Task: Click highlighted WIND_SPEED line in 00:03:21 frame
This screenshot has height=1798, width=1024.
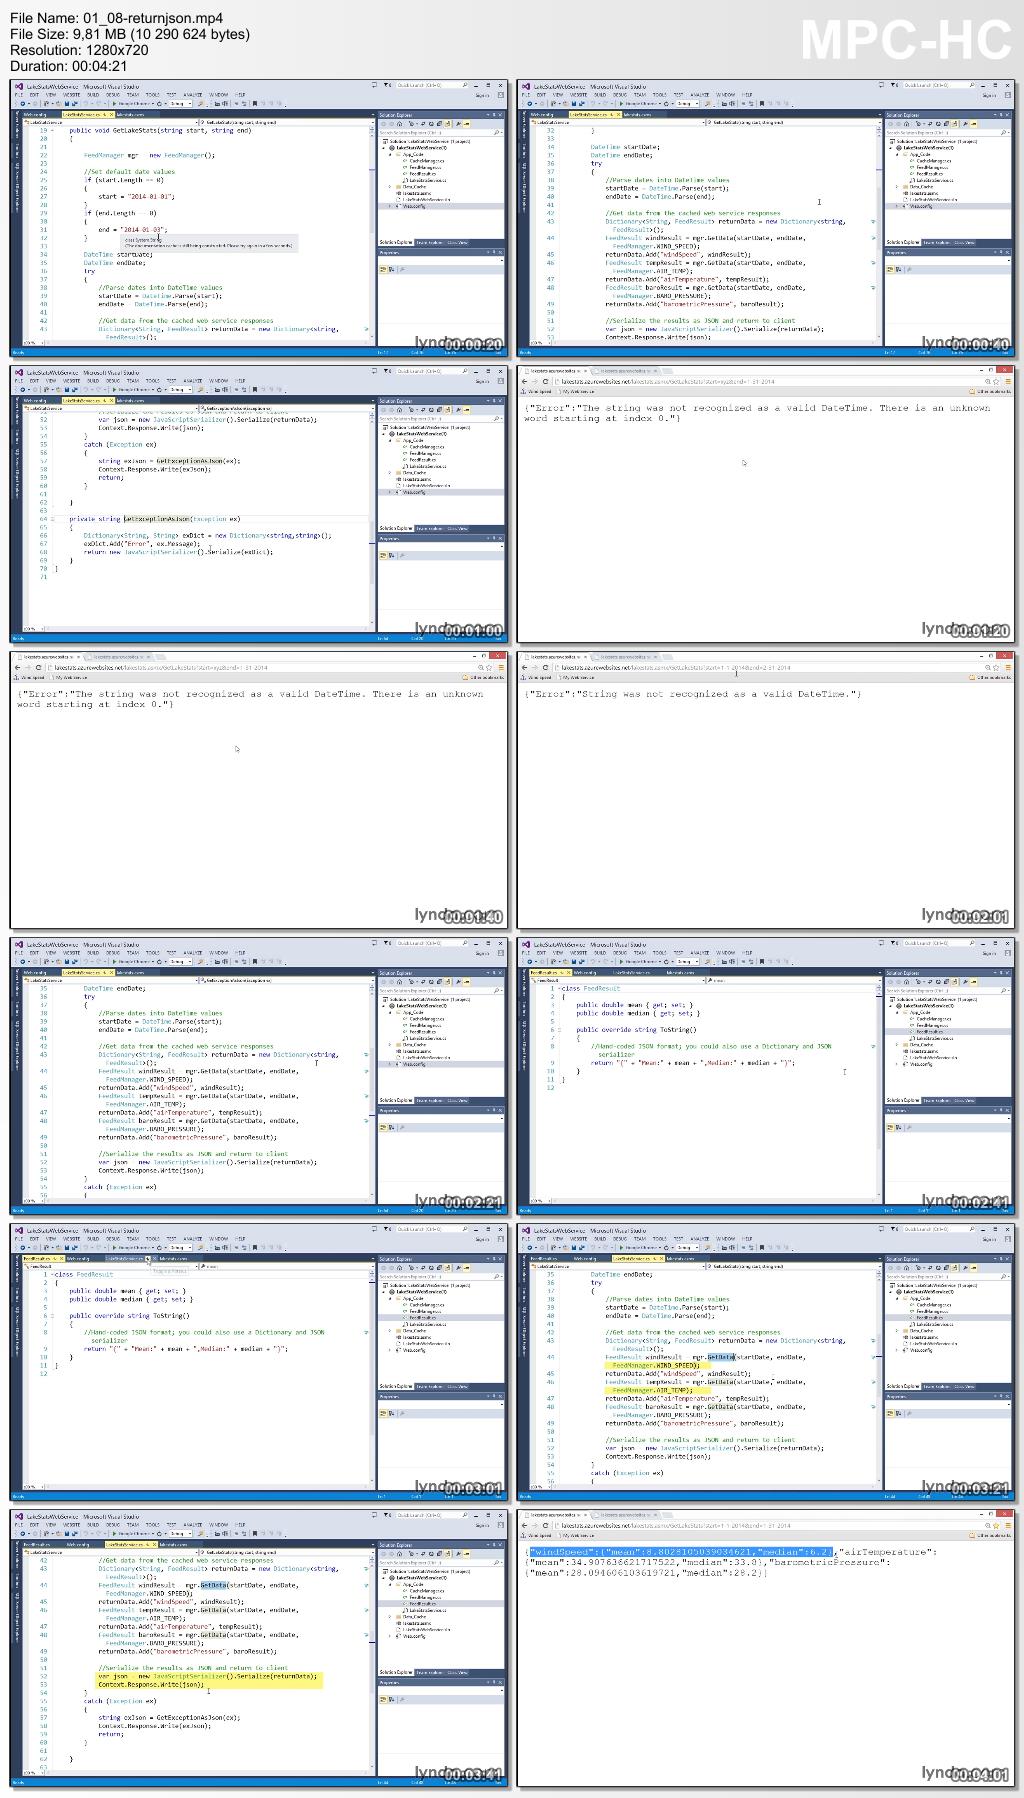Action: pos(657,1365)
